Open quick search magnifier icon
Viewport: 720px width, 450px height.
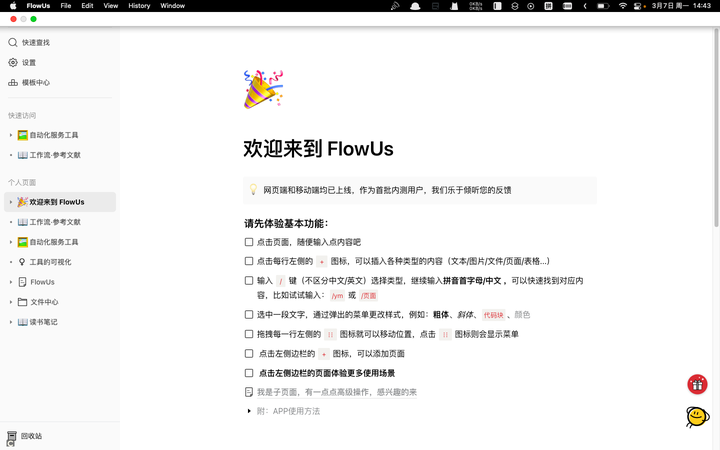click(x=13, y=43)
